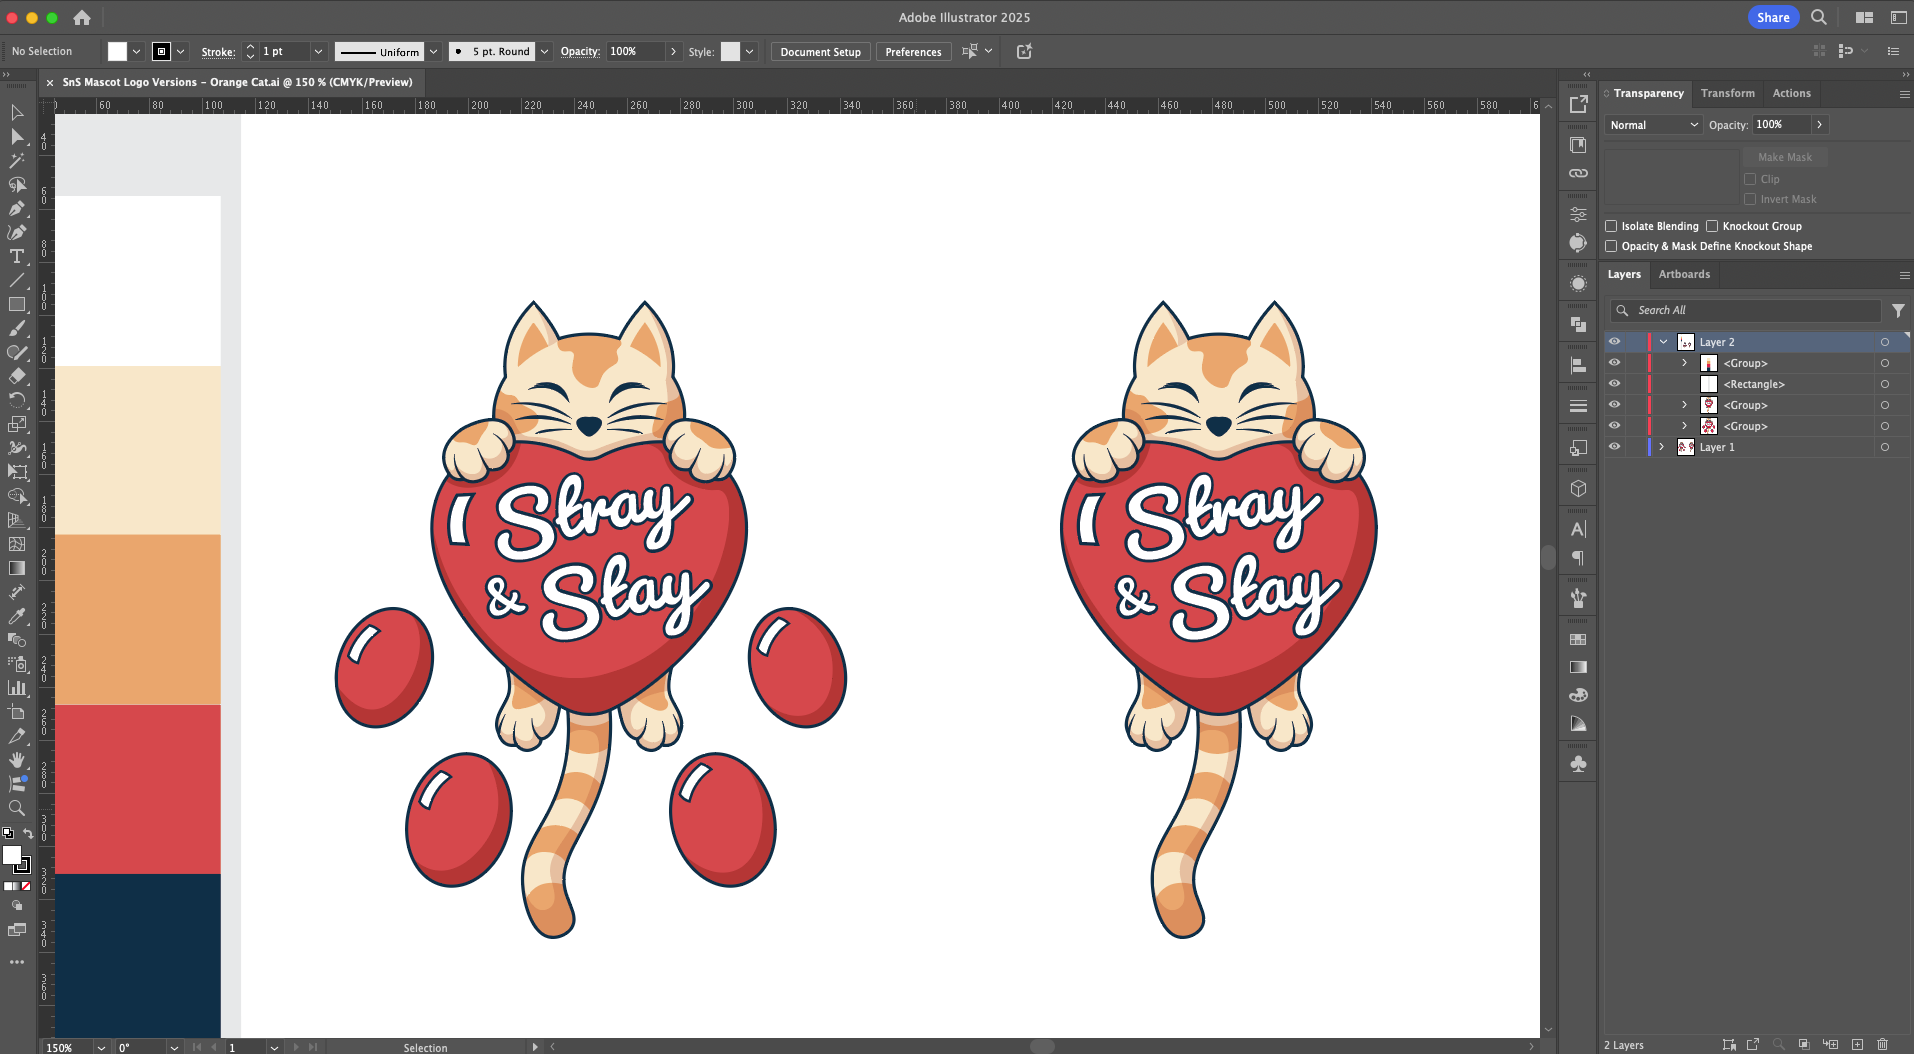Switch to the Artboards tab
1914x1054 pixels.
1684,274
